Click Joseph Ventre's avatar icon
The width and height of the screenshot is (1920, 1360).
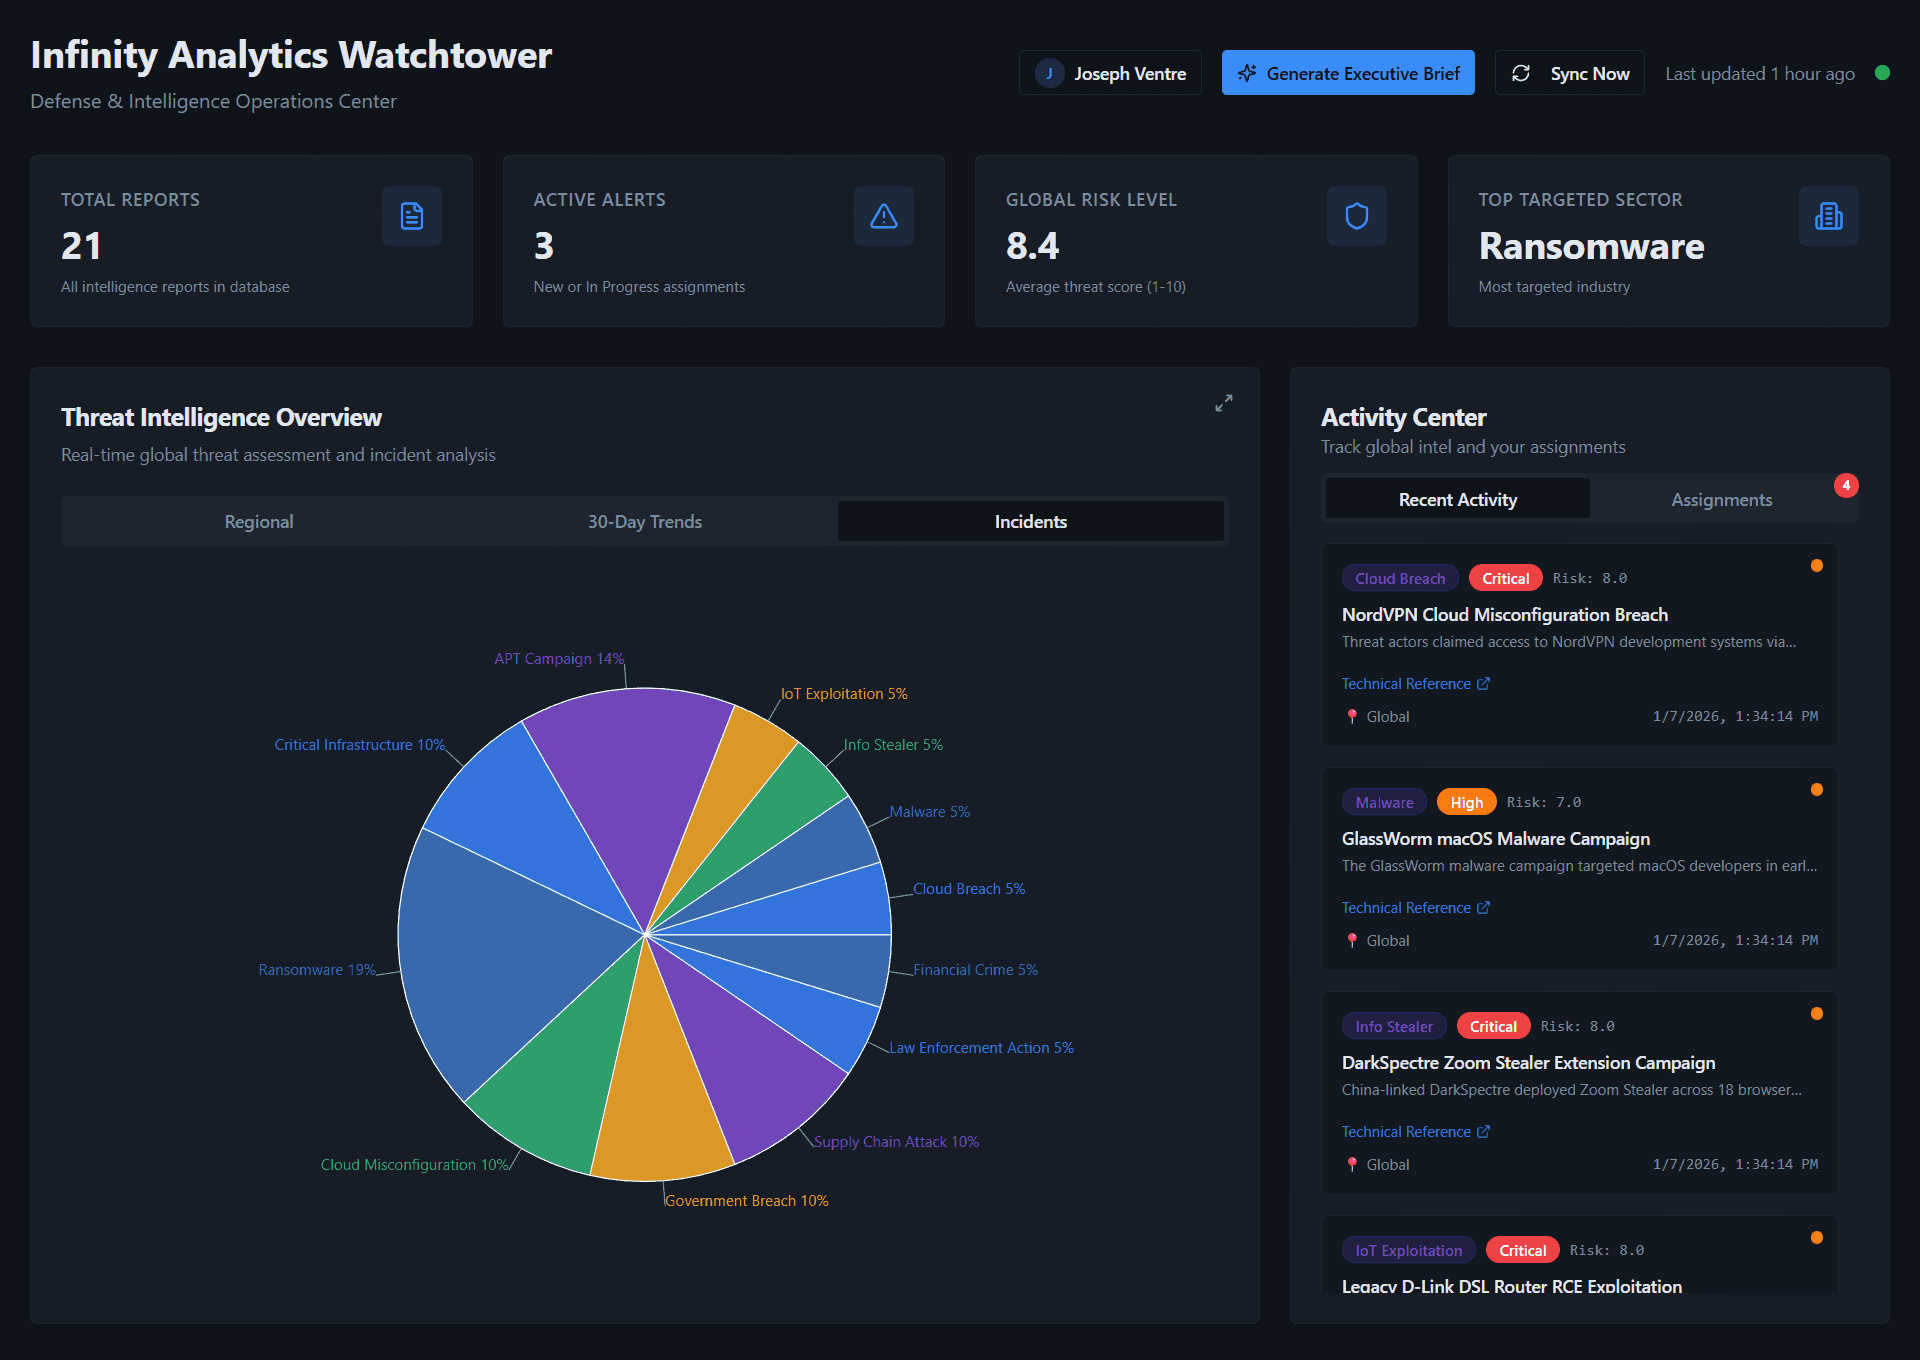(1049, 73)
